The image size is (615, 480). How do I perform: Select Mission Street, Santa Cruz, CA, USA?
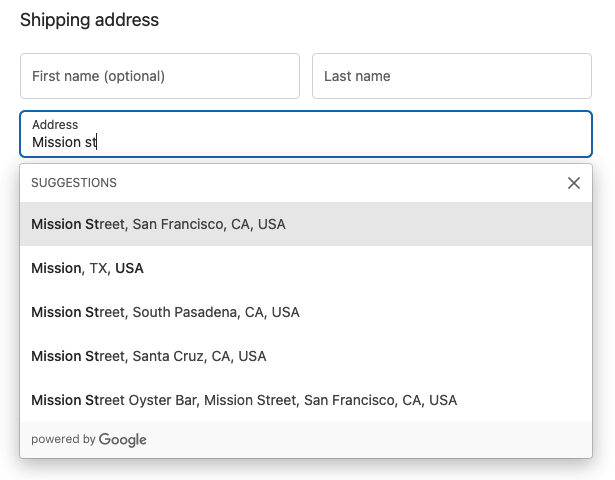pyautogui.click(x=306, y=356)
